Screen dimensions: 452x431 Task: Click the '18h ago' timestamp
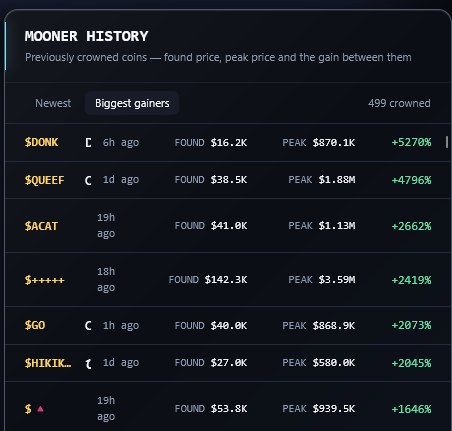click(106, 280)
